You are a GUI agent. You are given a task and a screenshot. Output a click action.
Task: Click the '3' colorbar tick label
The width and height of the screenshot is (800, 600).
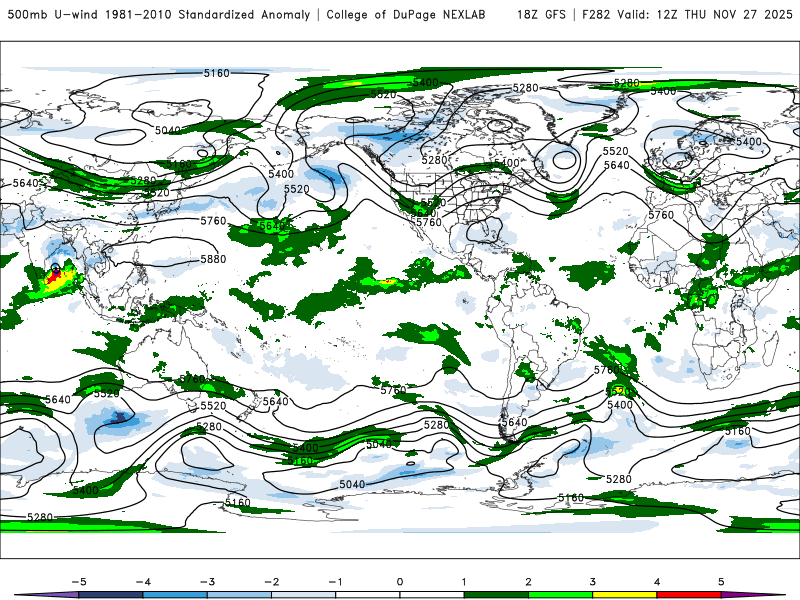(592, 582)
